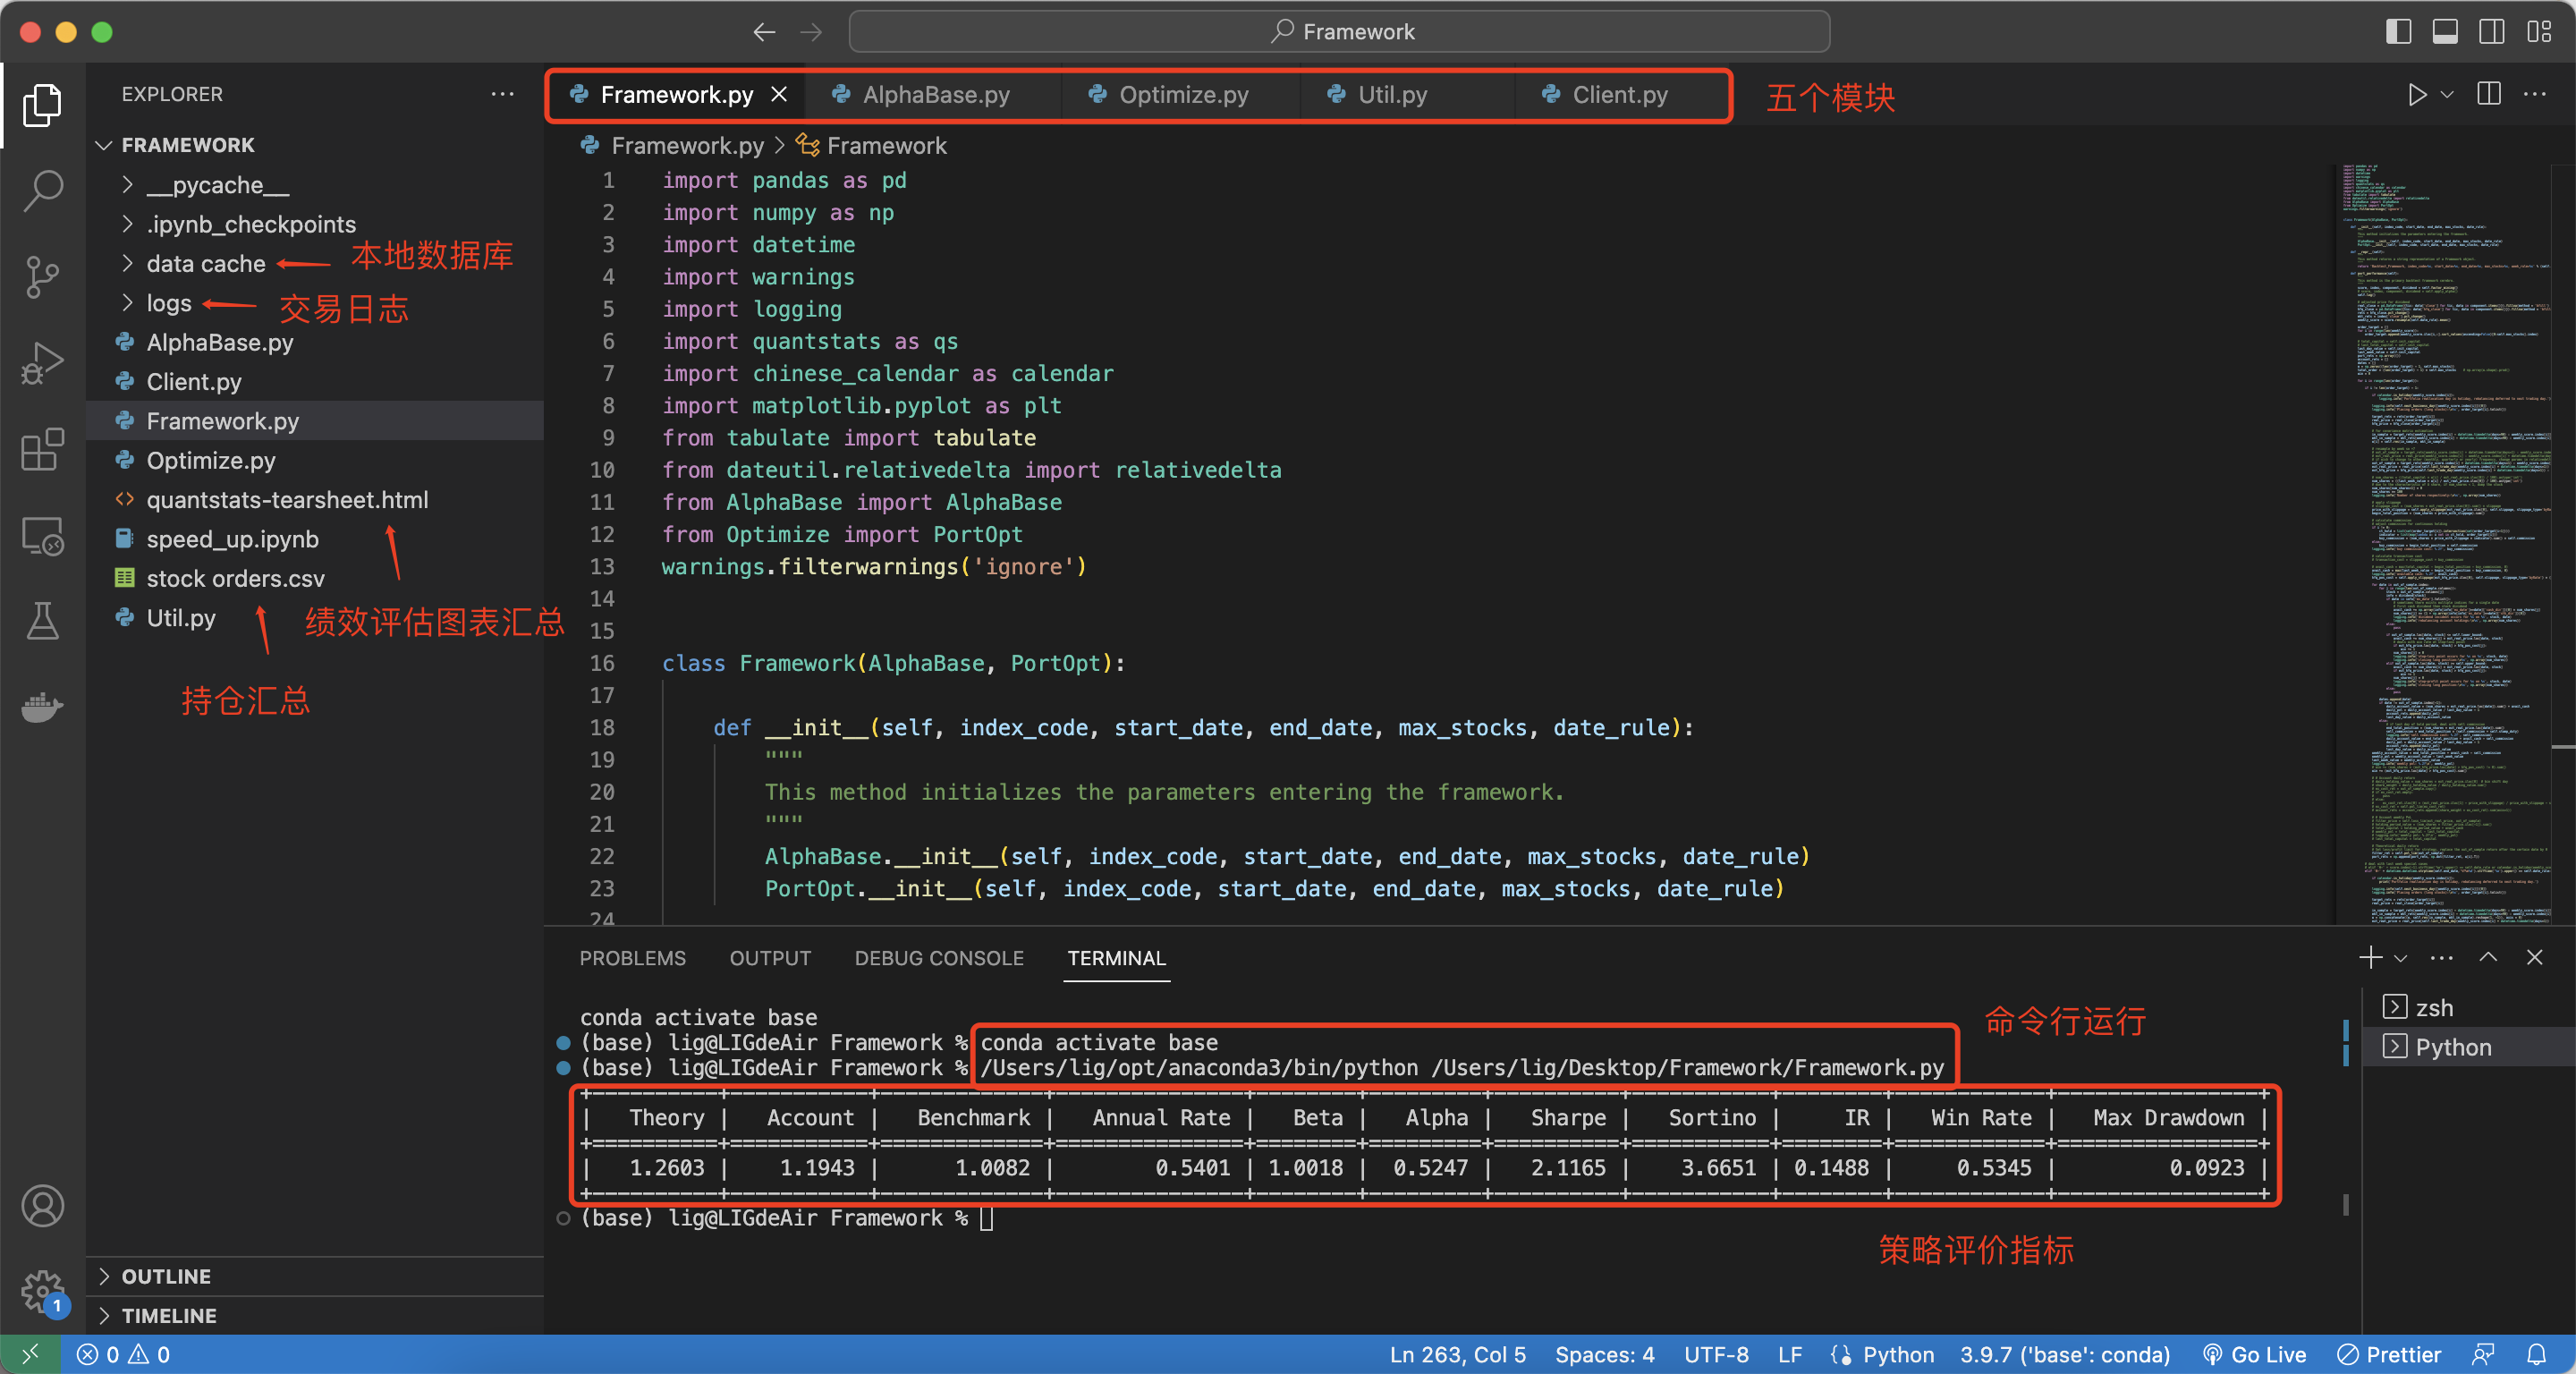Image resolution: width=2576 pixels, height=1374 pixels.
Task: Switch to the DEBUG CONSOLE panel tab
Action: 938,958
